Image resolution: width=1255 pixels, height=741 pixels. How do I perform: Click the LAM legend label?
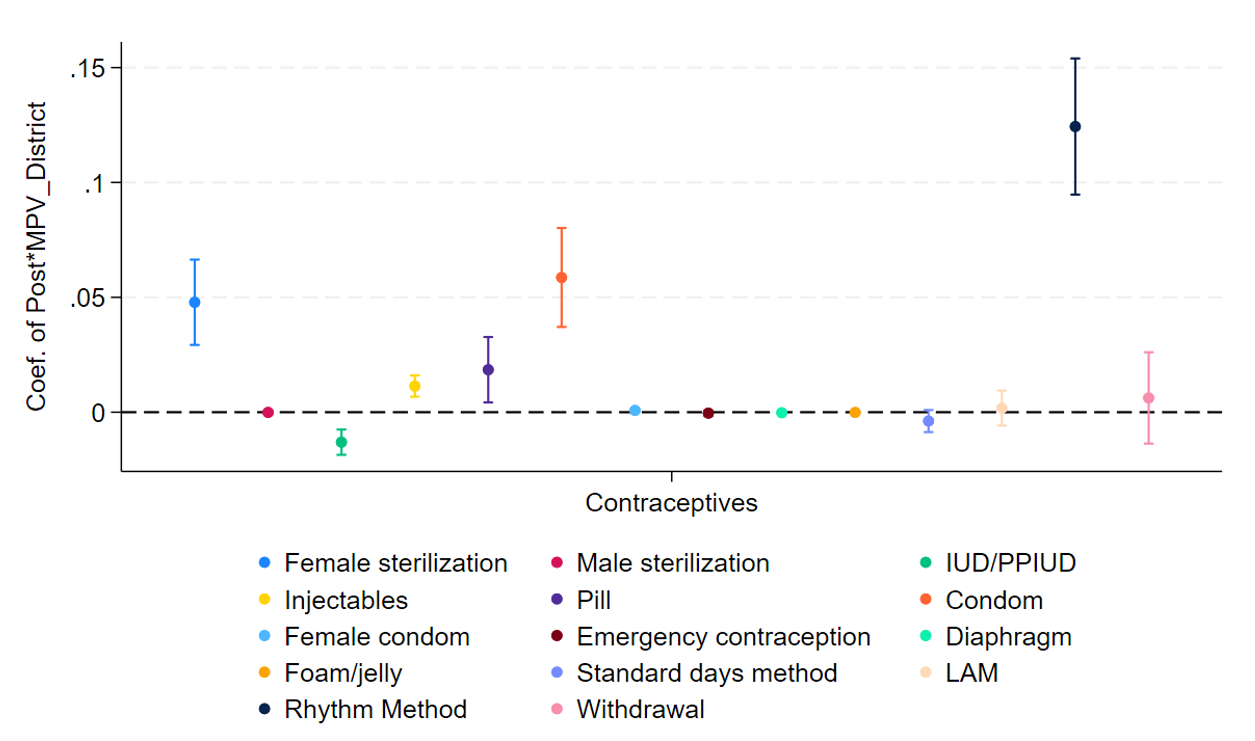coord(971,673)
